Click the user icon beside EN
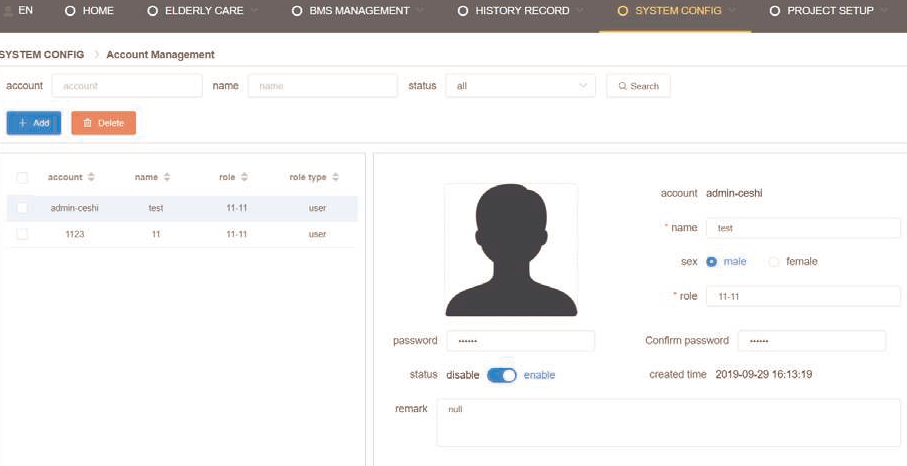This screenshot has width=907, height=466. tap(8, 11)
